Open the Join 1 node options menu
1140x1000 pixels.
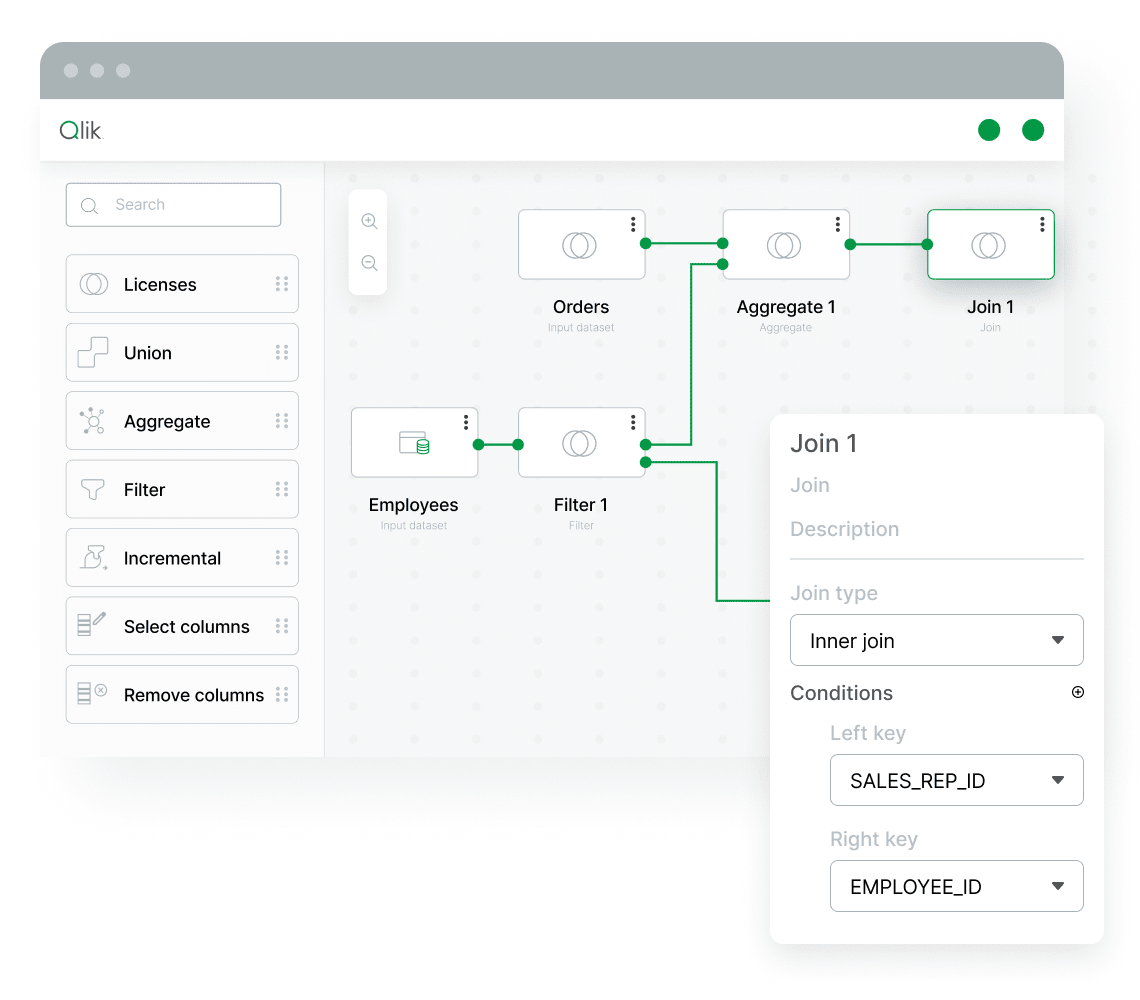(x=1042, y=224)
